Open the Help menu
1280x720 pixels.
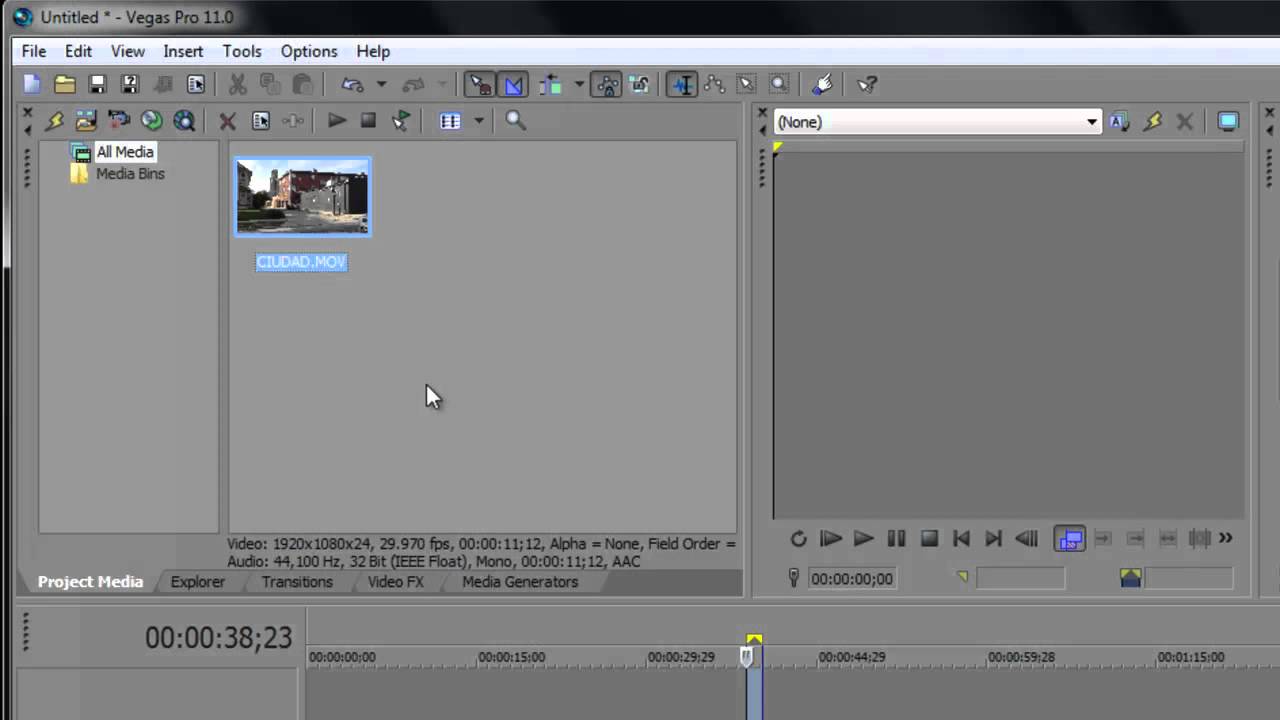tap(373, 51)
